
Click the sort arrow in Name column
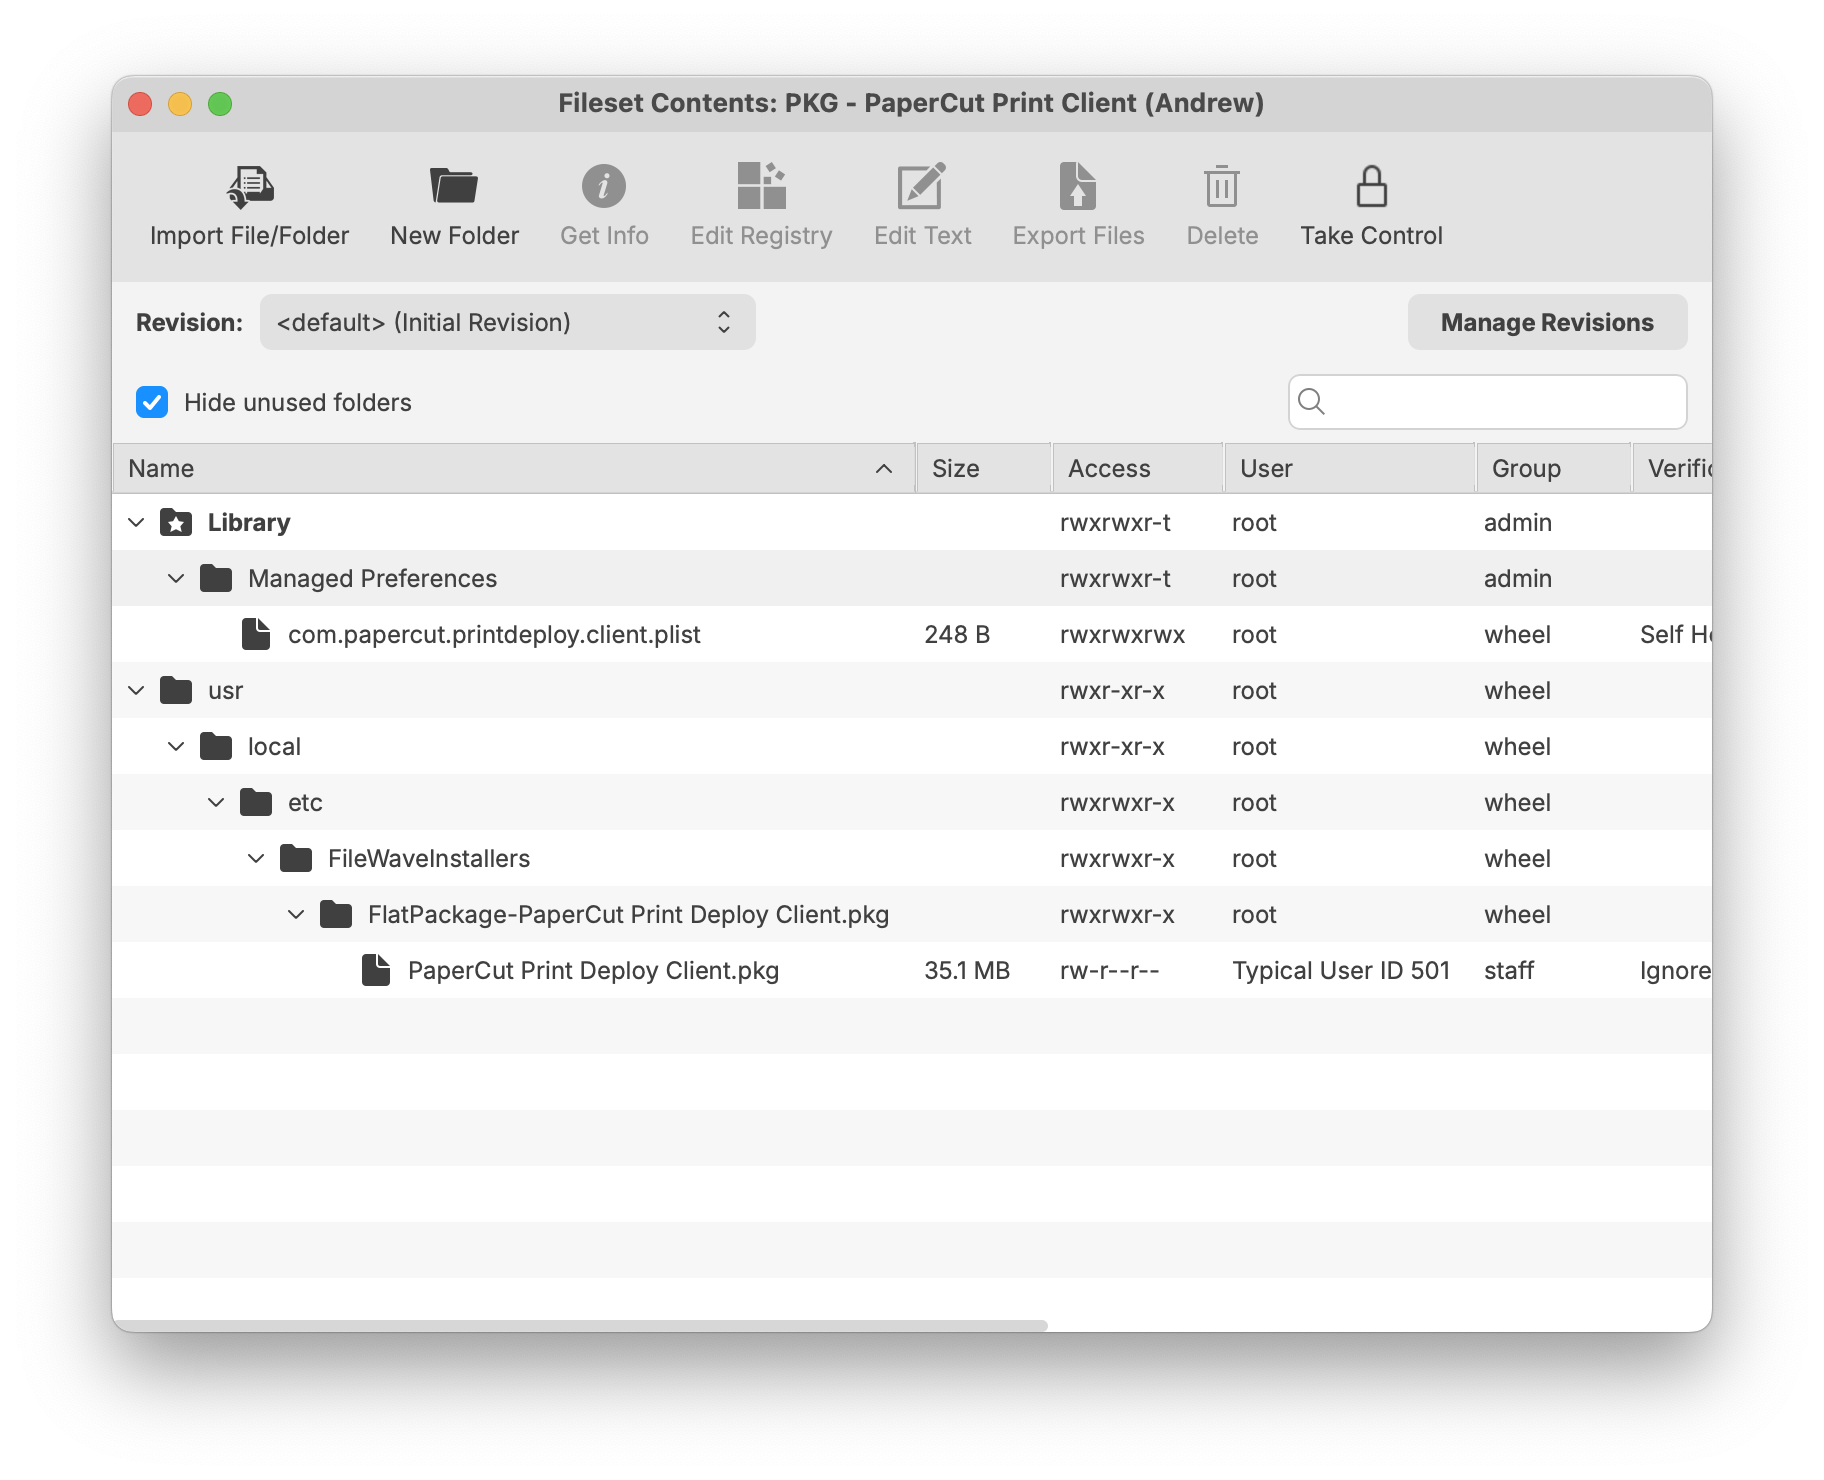click(884, 468)
